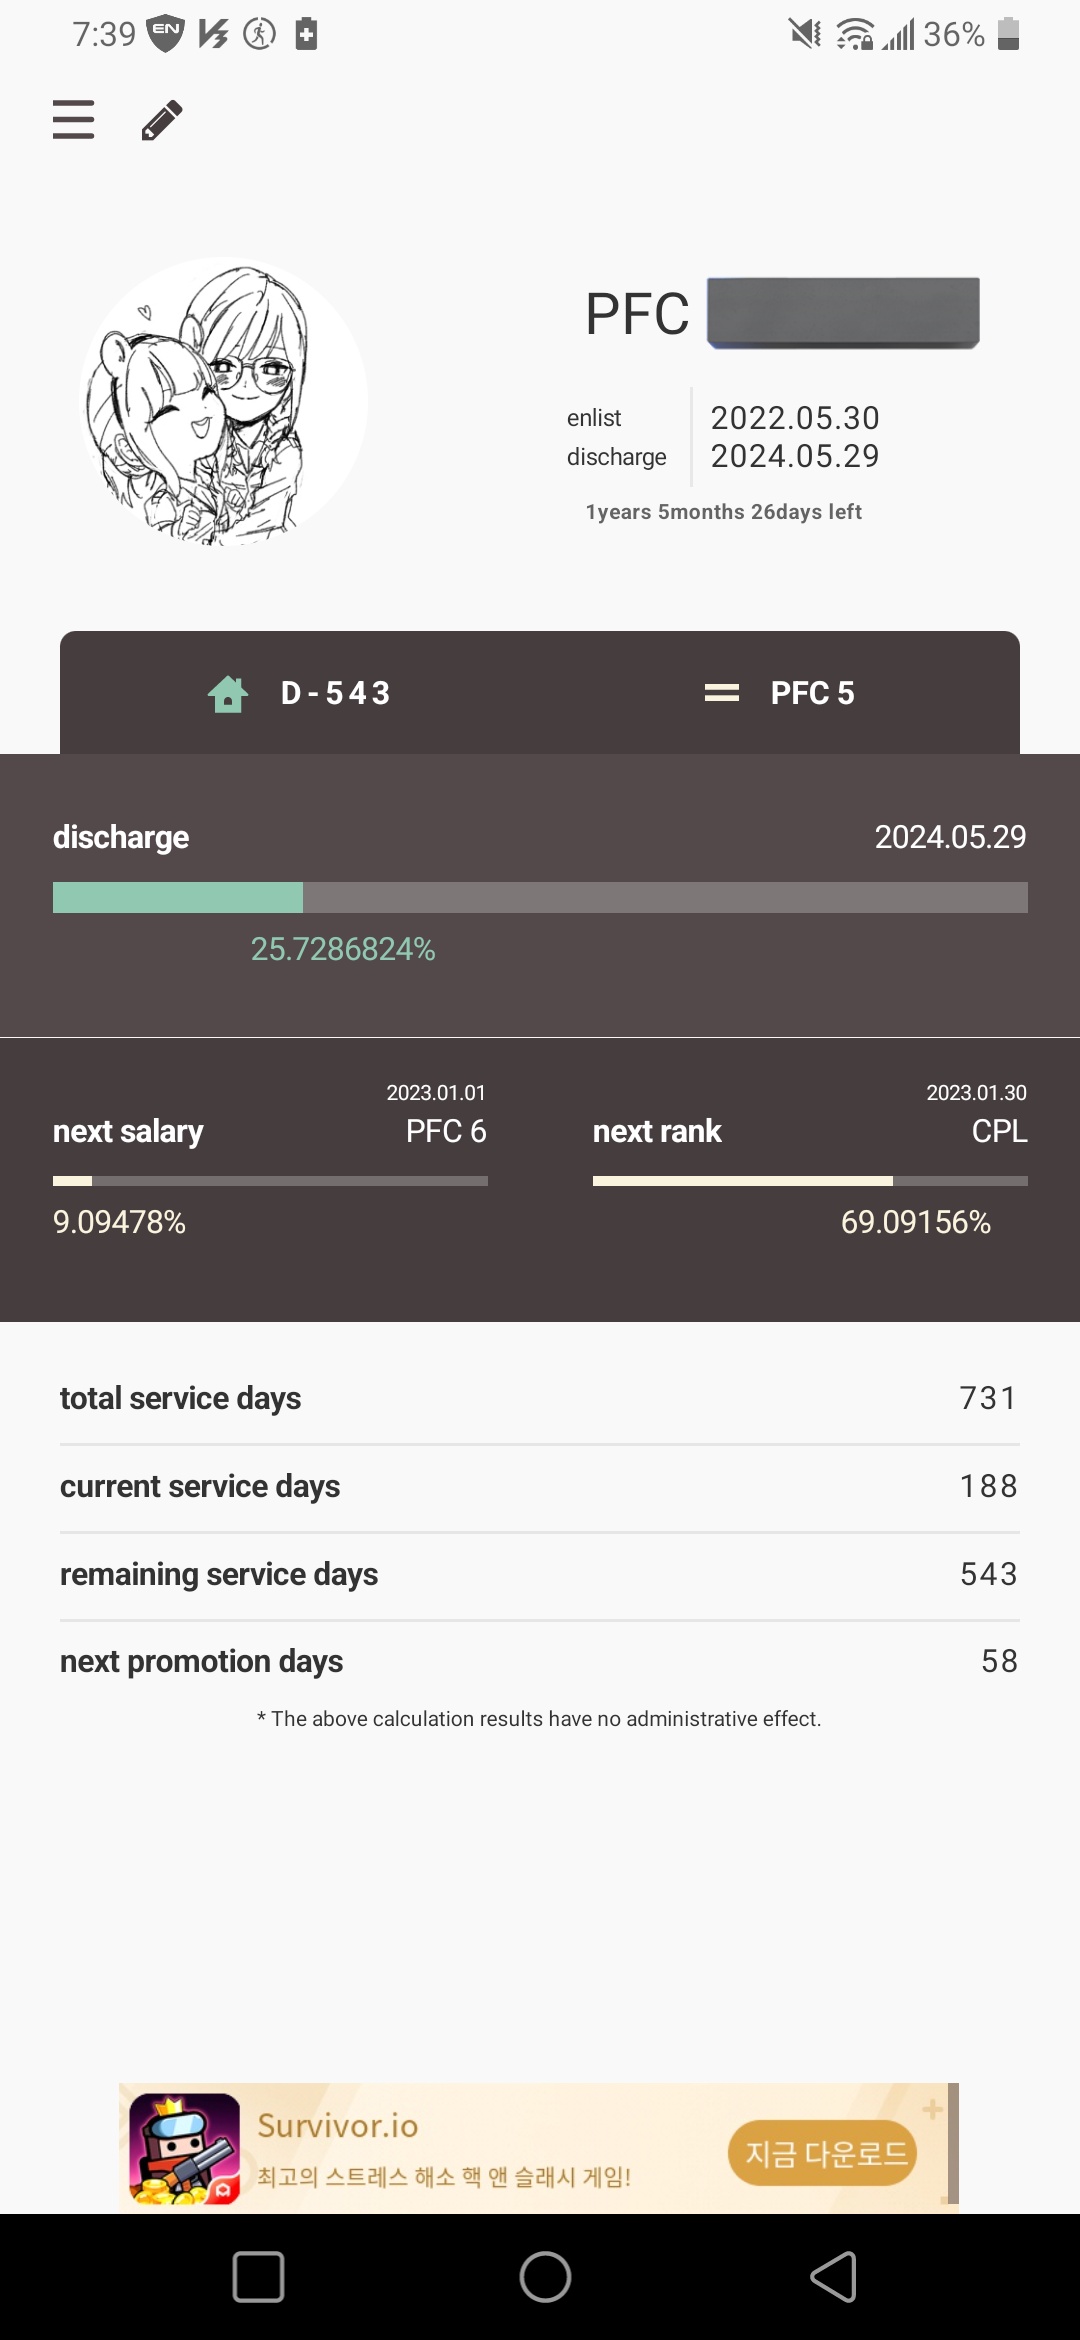Tap the green discharge progress bar
This screenshot has height=2340, width=1080.
pyautogui.click(x=540, y=898)
